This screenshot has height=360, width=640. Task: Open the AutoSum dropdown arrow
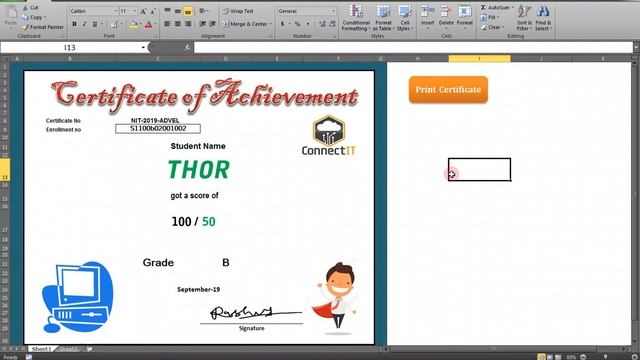click(x=513, y=8)
